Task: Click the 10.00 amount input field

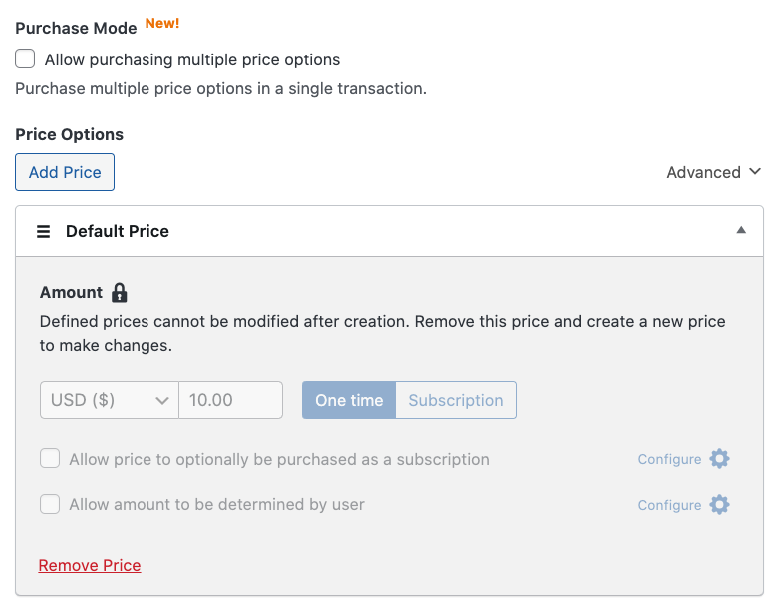Action: click(x=231, y=400)
